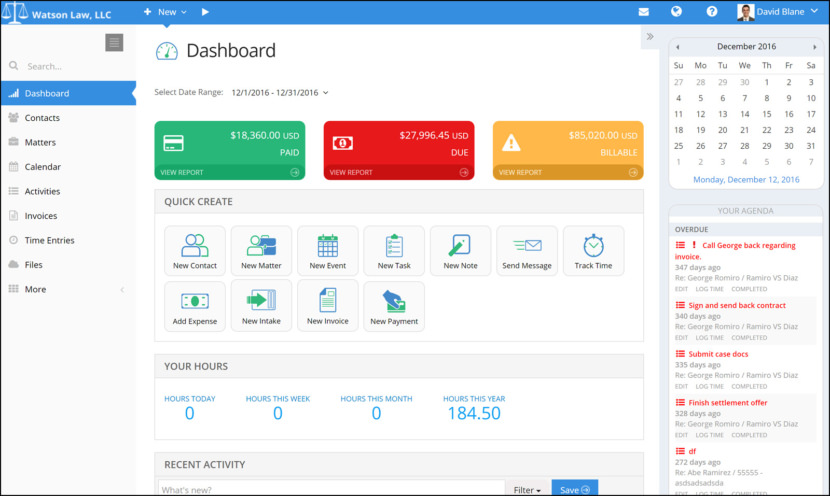Click the Save button in Recent Activity

tap(575, 489)
